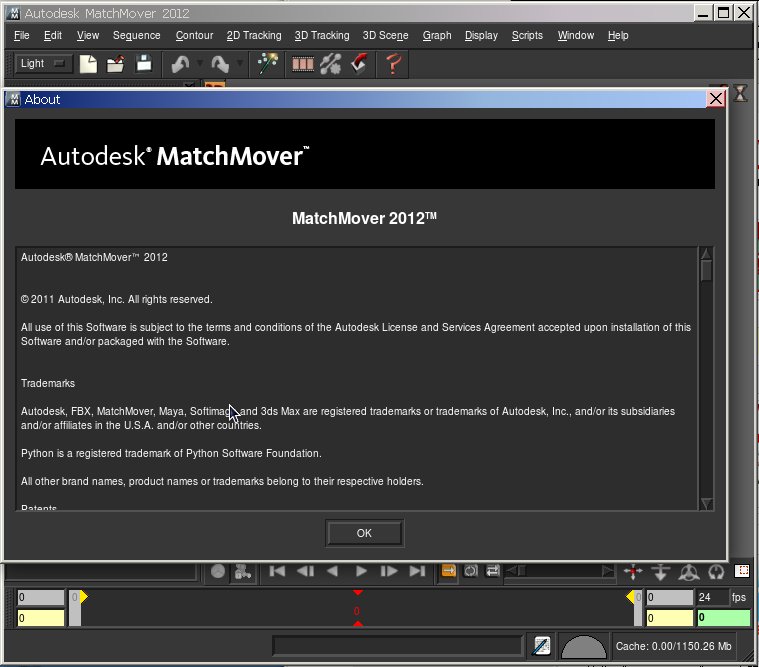Open the 3D Scene menu
This screenshot has height=667, width=759.
pyautogui.click(x=385, y=35)
